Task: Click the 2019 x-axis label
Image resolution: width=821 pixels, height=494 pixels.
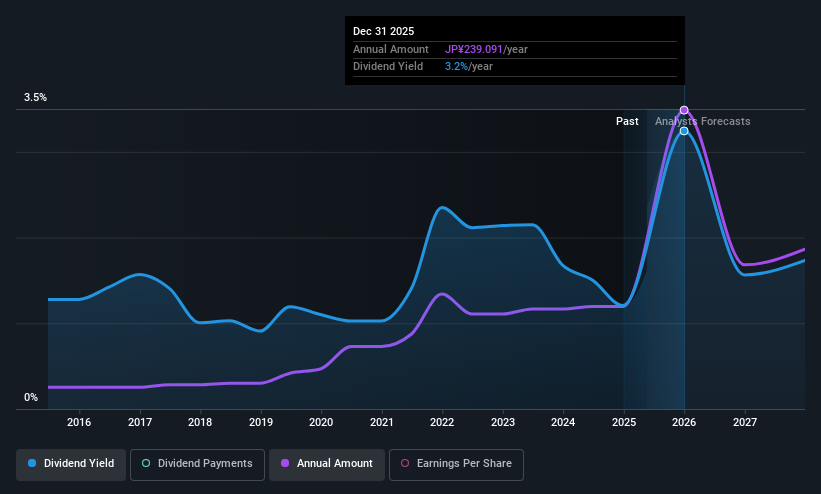Action: click(x=261, y=422)
